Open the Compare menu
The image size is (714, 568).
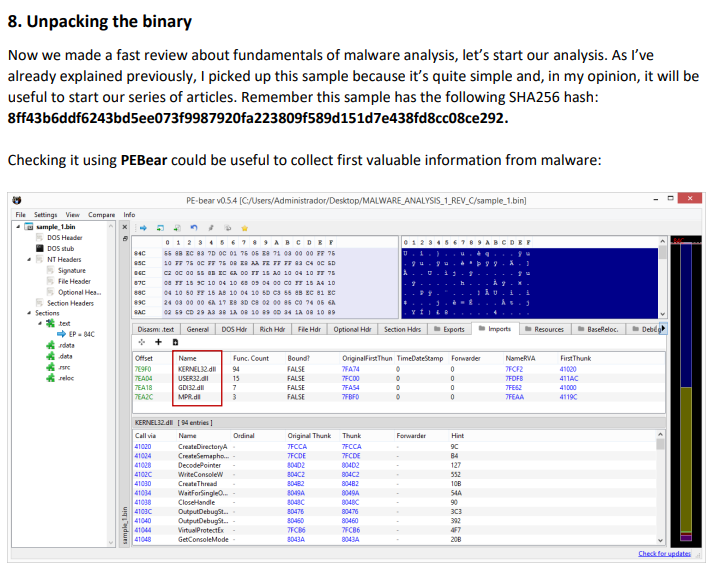pos(102,215)
